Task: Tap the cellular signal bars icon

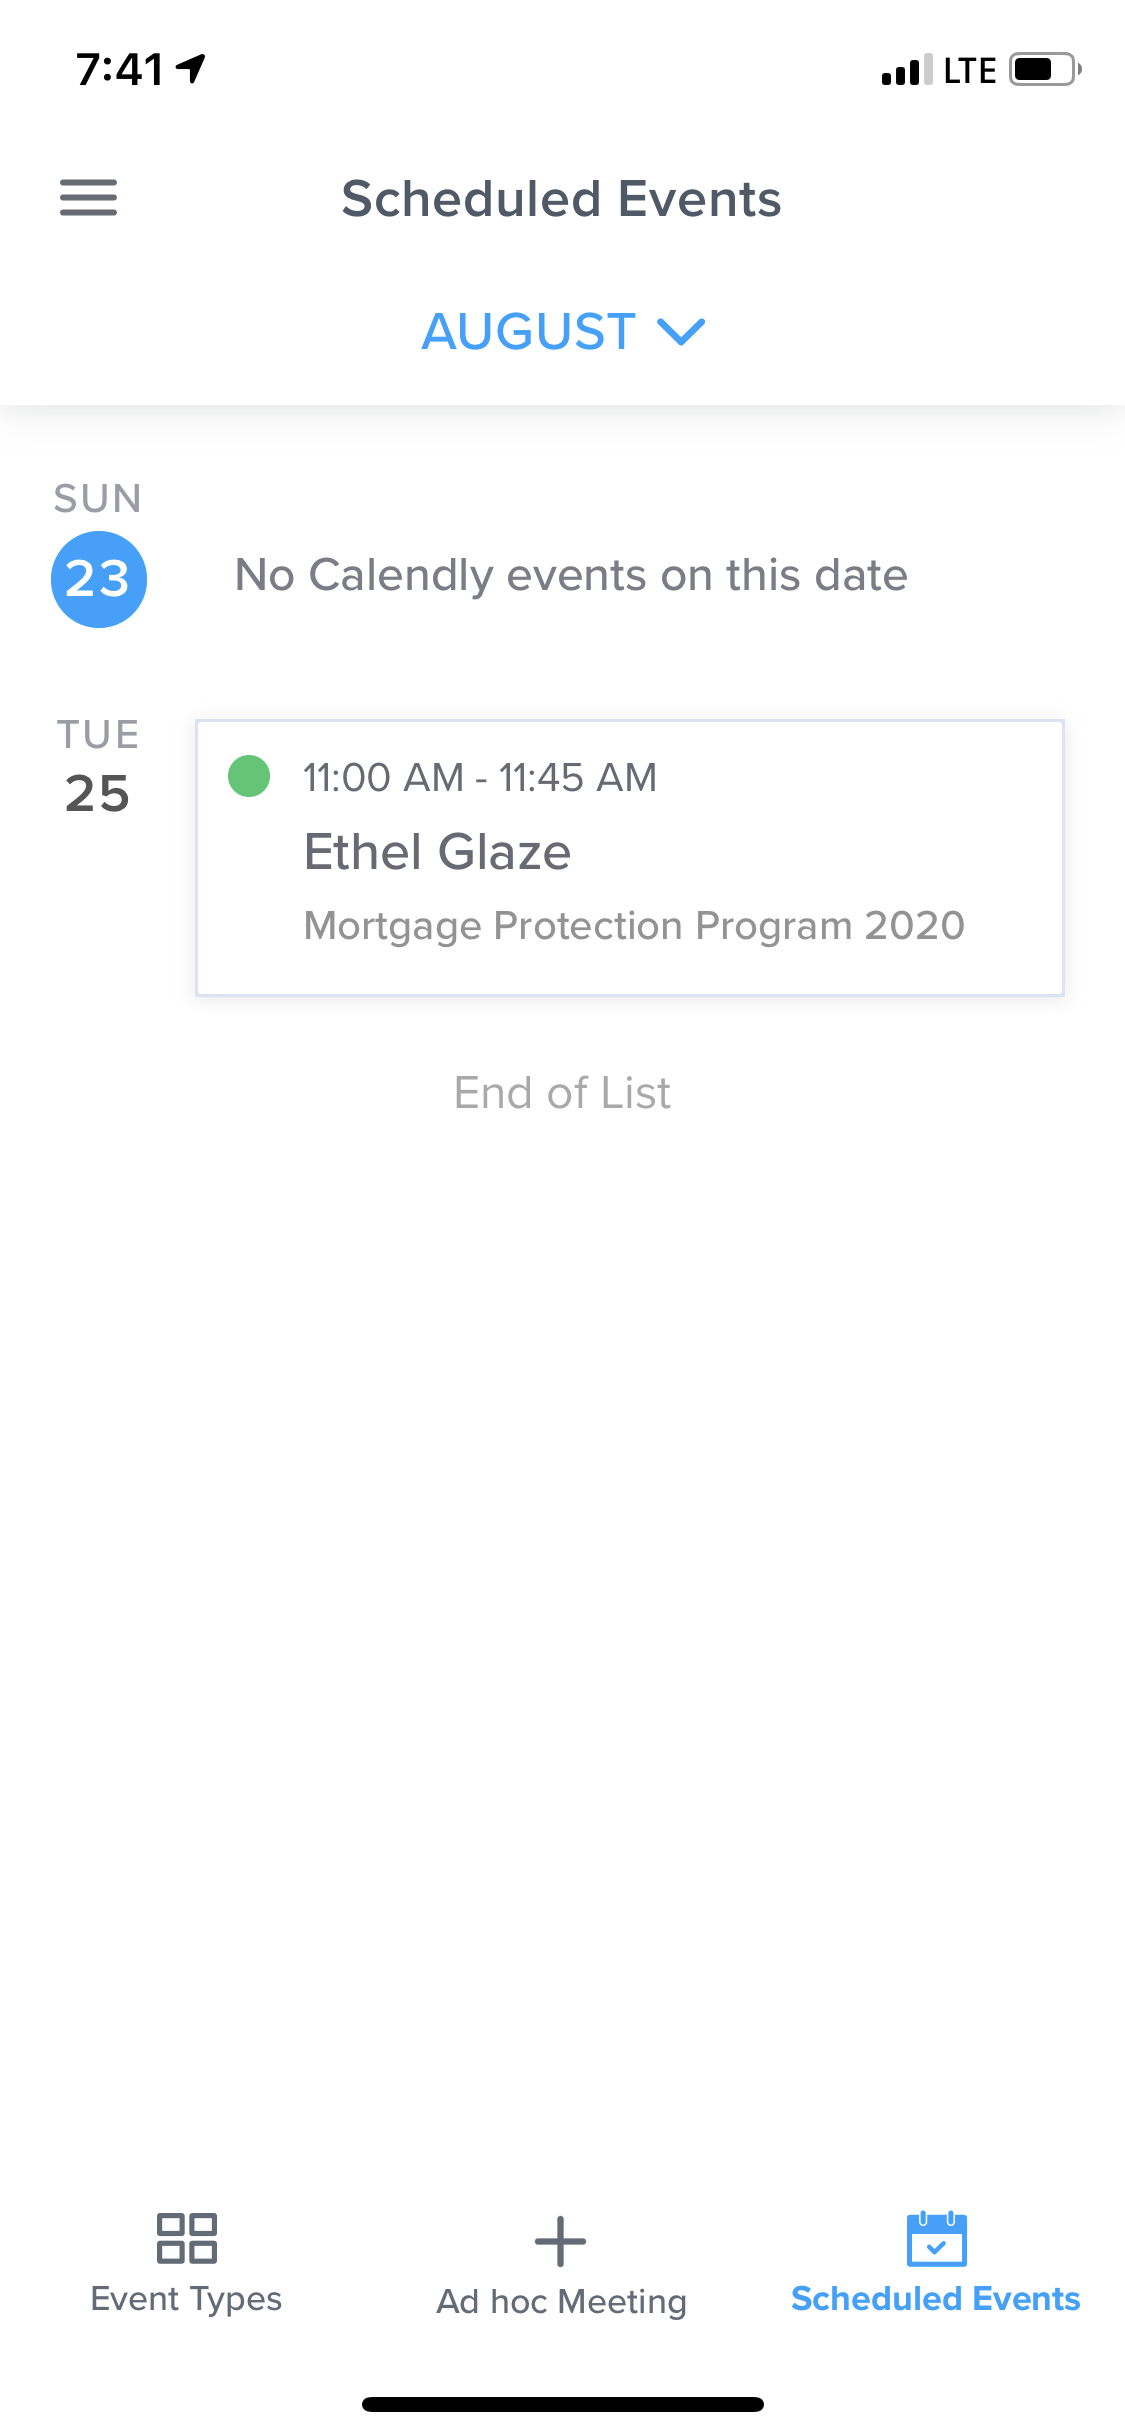Action: [906, 70]
